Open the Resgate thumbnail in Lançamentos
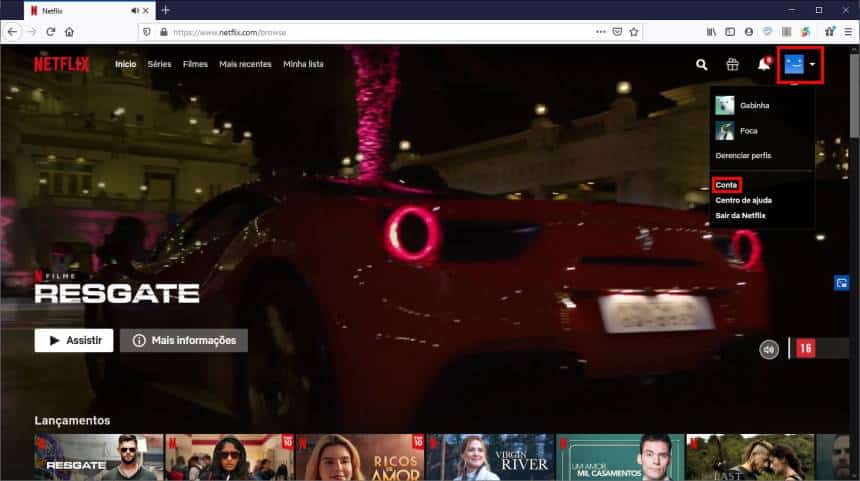Screen dimensions: 860x481 tap(99, 457)
